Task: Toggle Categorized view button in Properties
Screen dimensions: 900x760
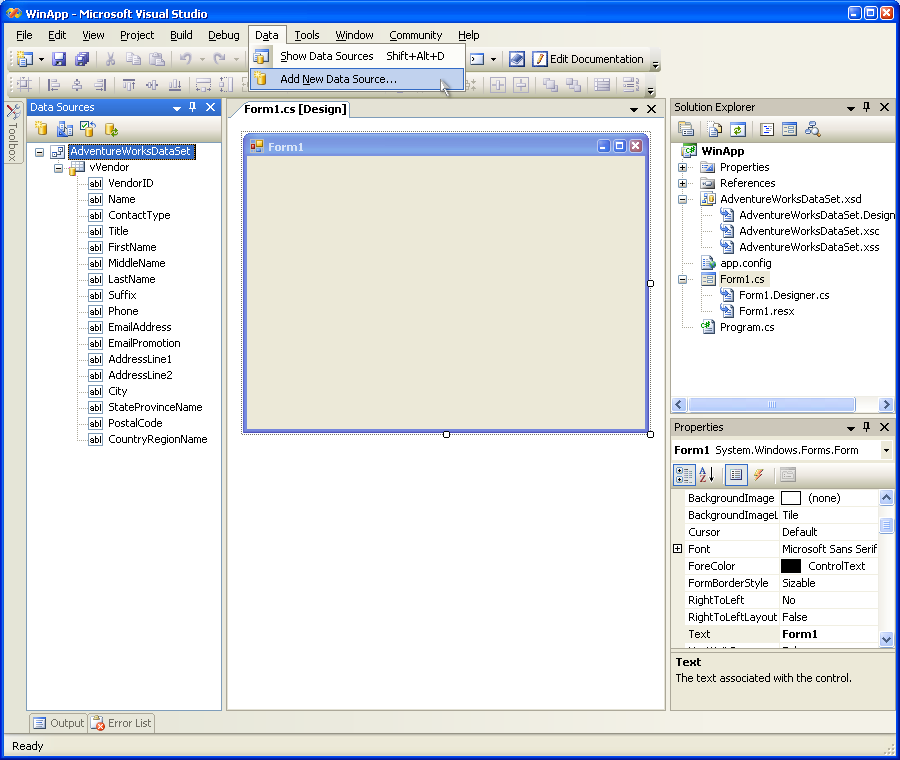Action: [684, 475]
